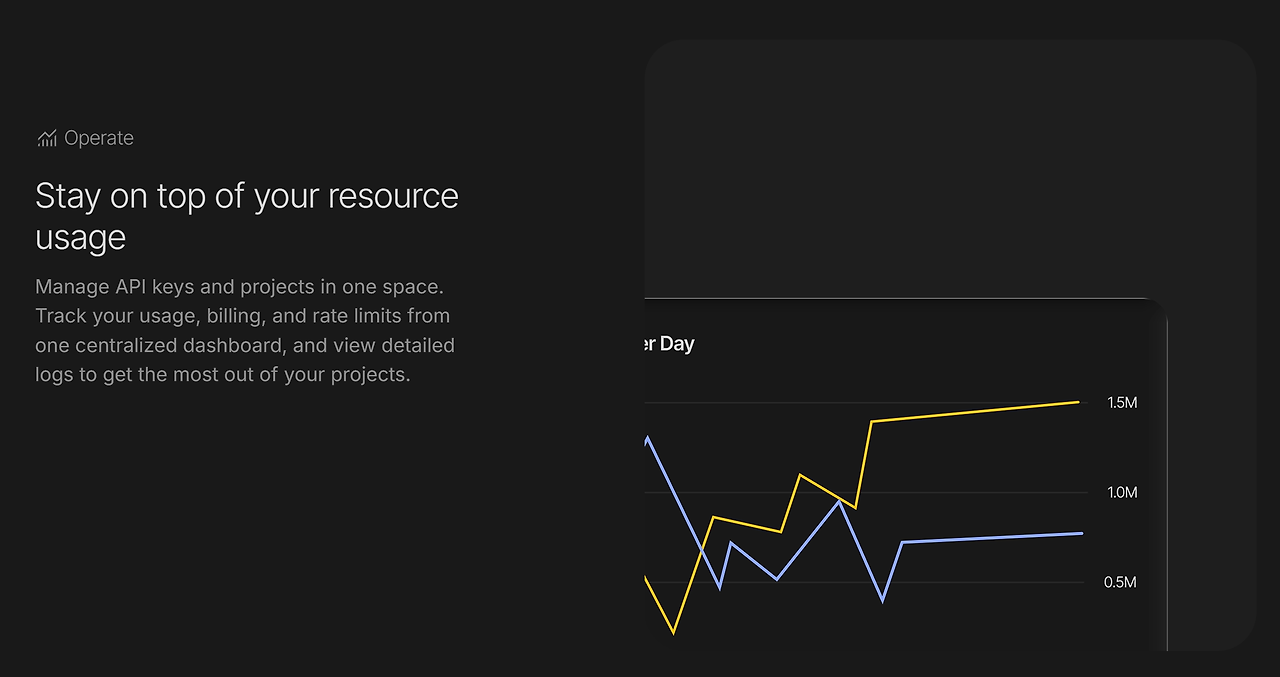1280x677 pixels.
Task: Click the blue line's peak near 1.0M gridline
Action: 839,501
